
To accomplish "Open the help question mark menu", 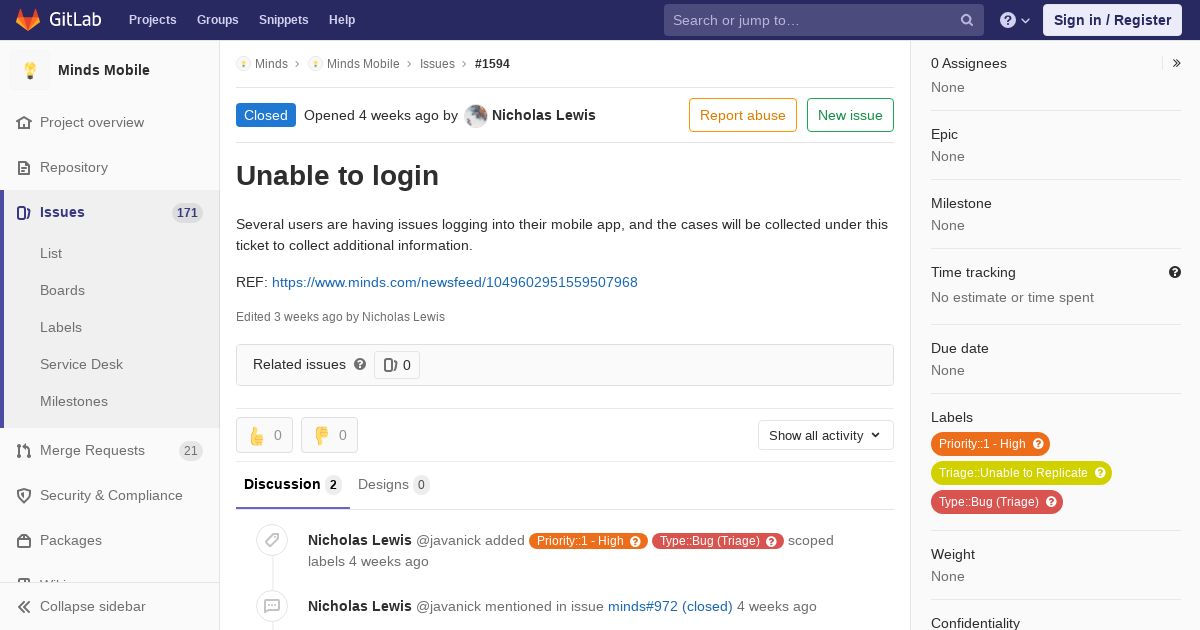I will (1015, 20).
